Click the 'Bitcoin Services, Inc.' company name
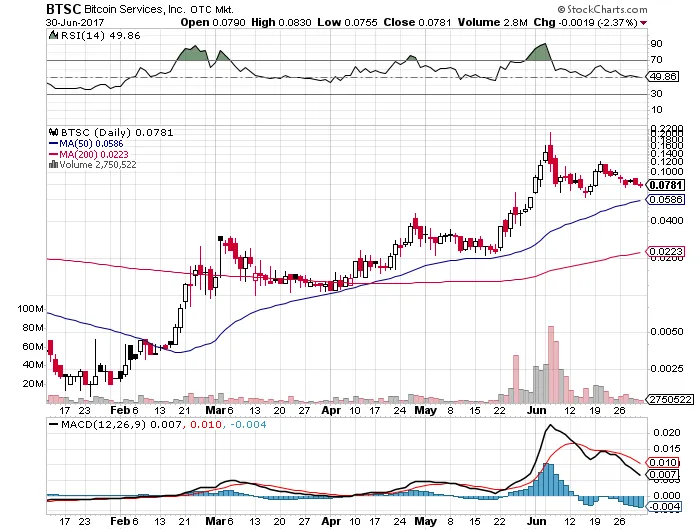 (x=135, y=9)
